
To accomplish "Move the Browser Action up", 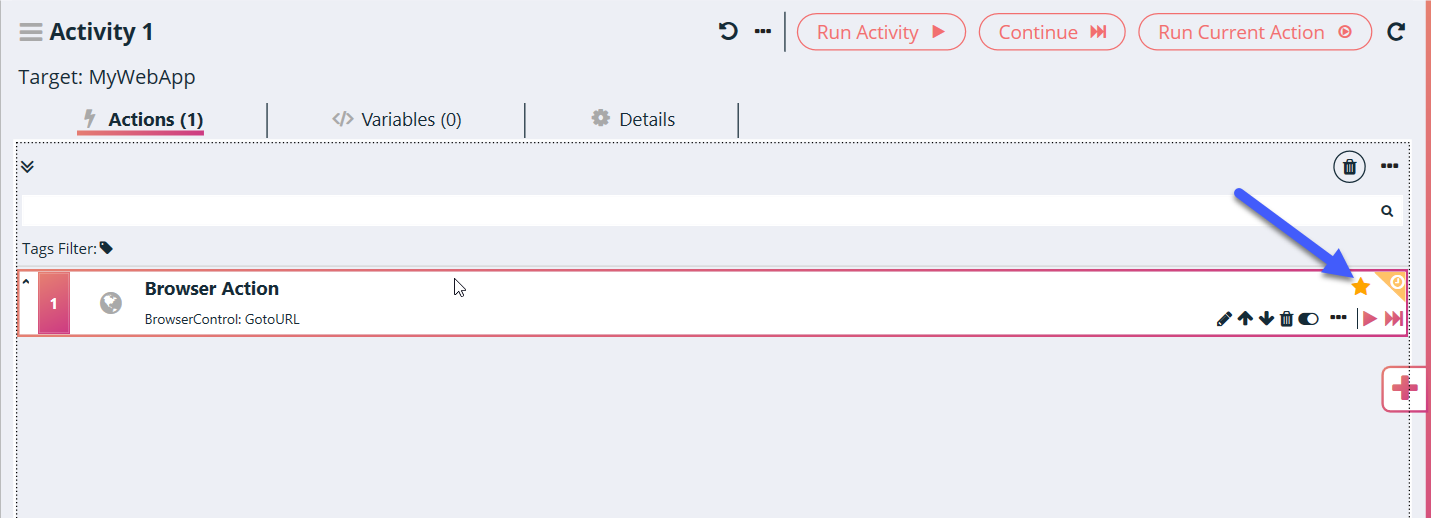I will click(x=1245, y=319).
